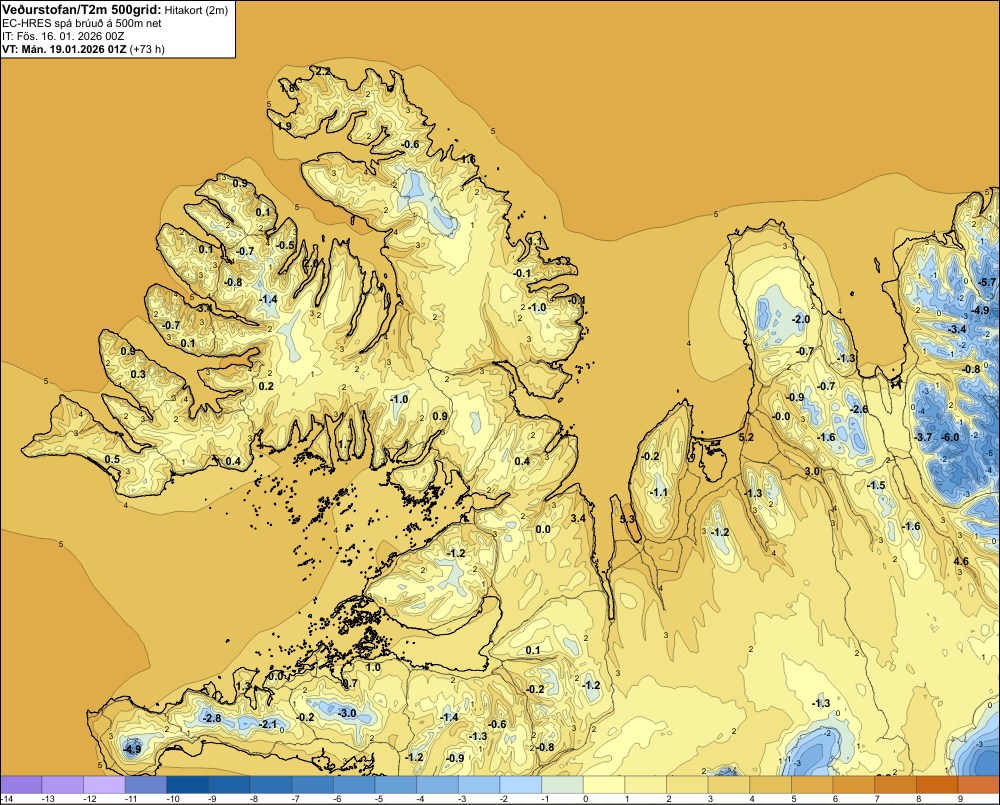Click the 0.3 temperature label
Screen dimensions: 1000x805
click(138, 374)
